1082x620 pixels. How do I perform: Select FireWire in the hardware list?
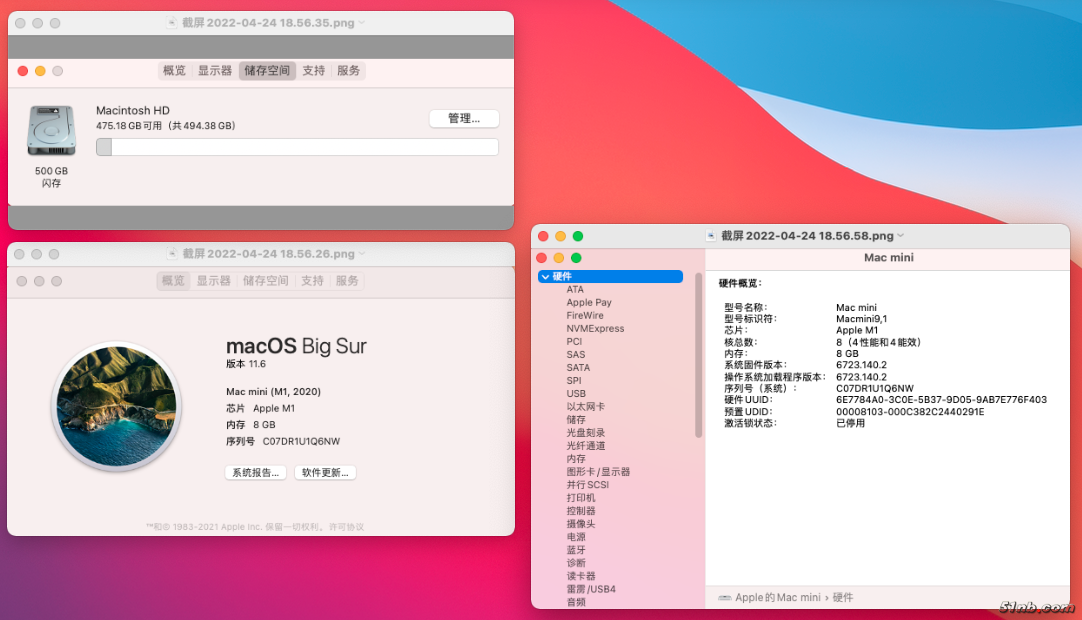coord(584,316)
